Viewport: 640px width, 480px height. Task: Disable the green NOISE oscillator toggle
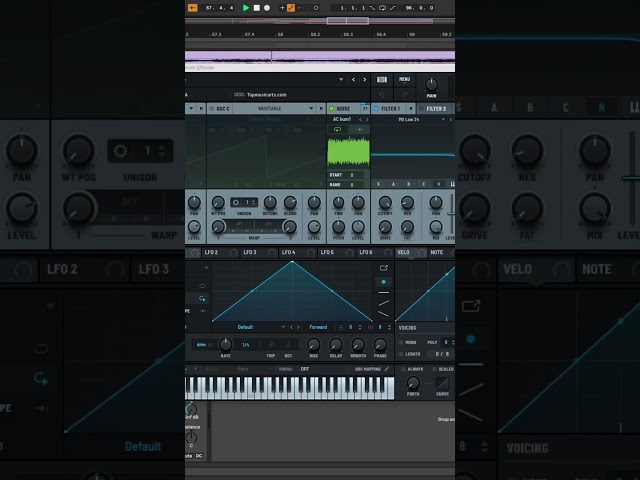(x=331, y=109)
